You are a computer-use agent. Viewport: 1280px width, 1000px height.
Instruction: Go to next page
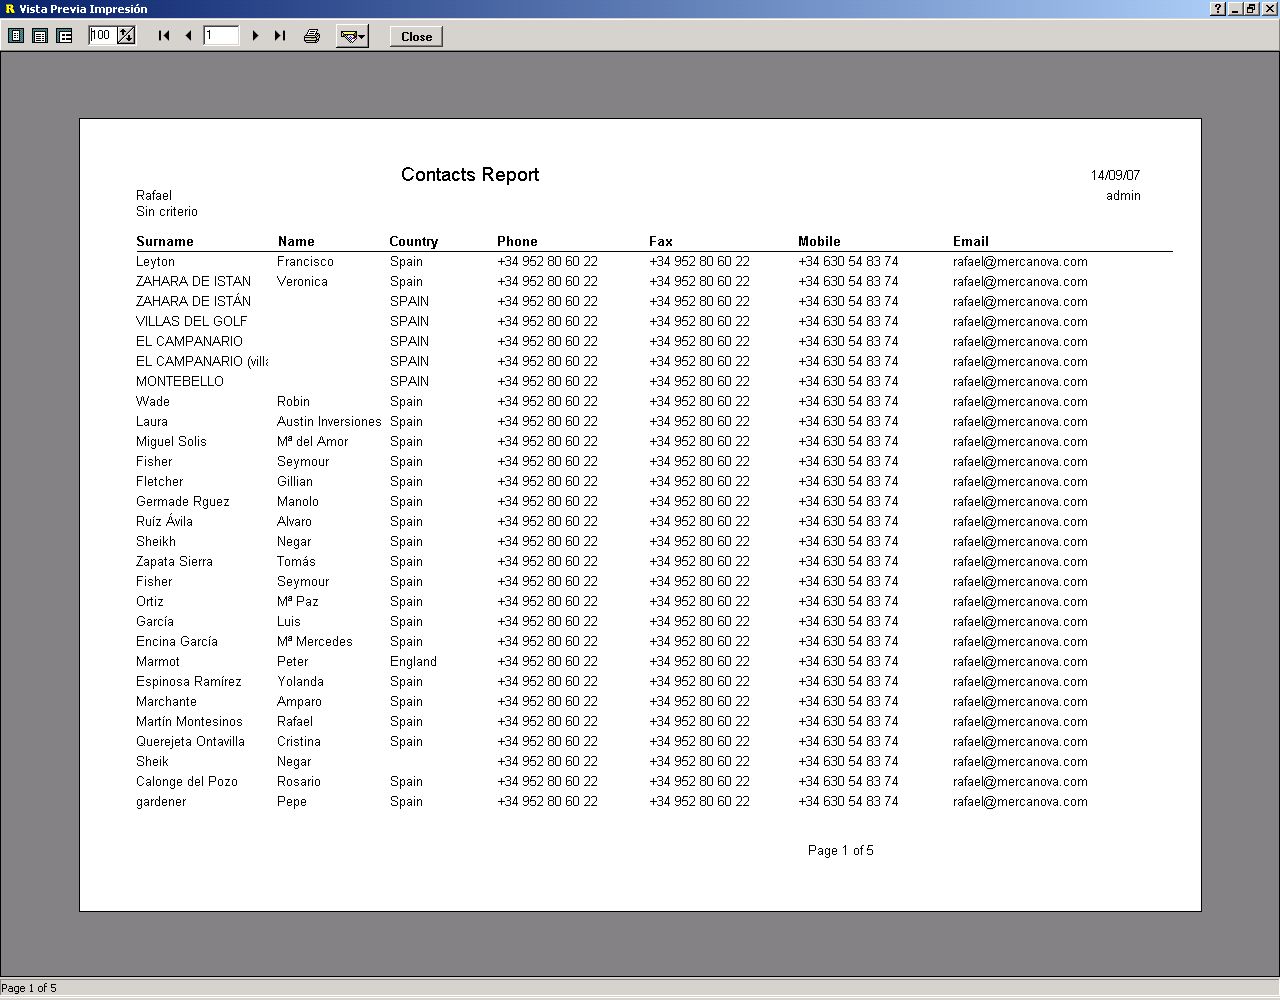point(255,36)
